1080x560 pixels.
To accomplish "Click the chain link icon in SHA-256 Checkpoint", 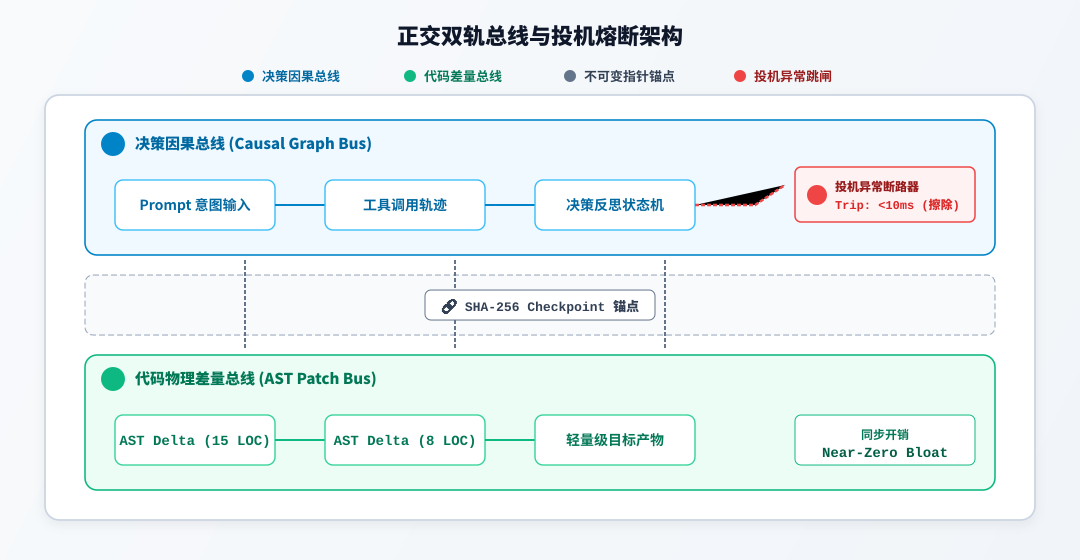I will click(449, 307).
